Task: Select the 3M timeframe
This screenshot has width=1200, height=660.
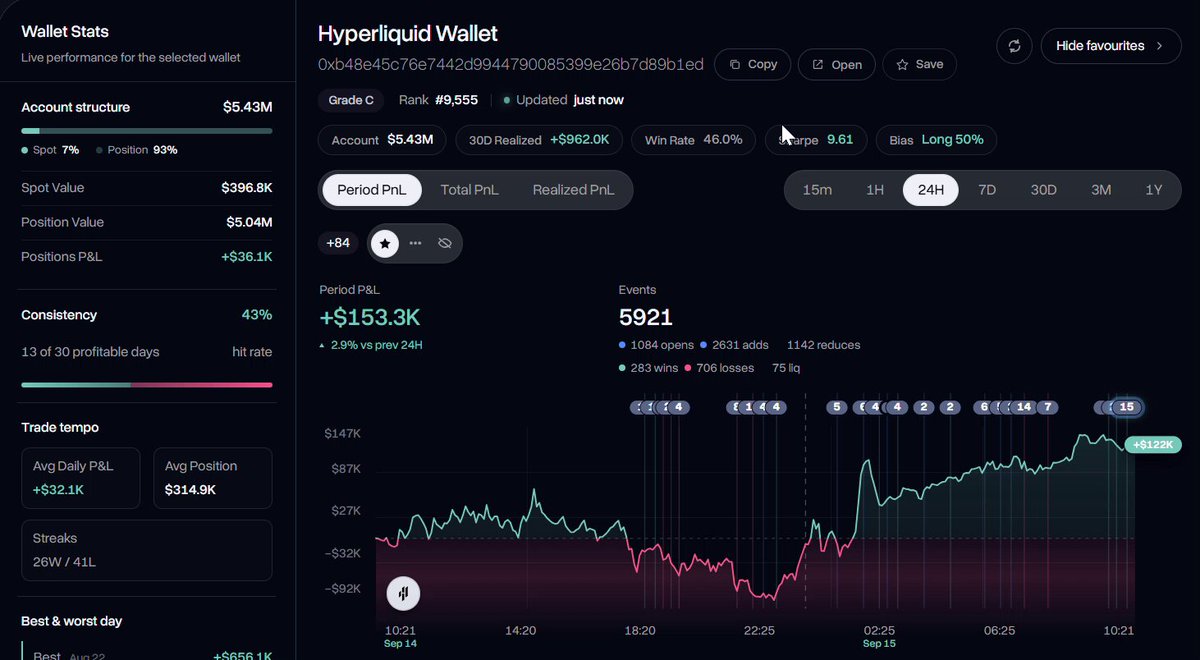Action: click(x=1101, y=190)
